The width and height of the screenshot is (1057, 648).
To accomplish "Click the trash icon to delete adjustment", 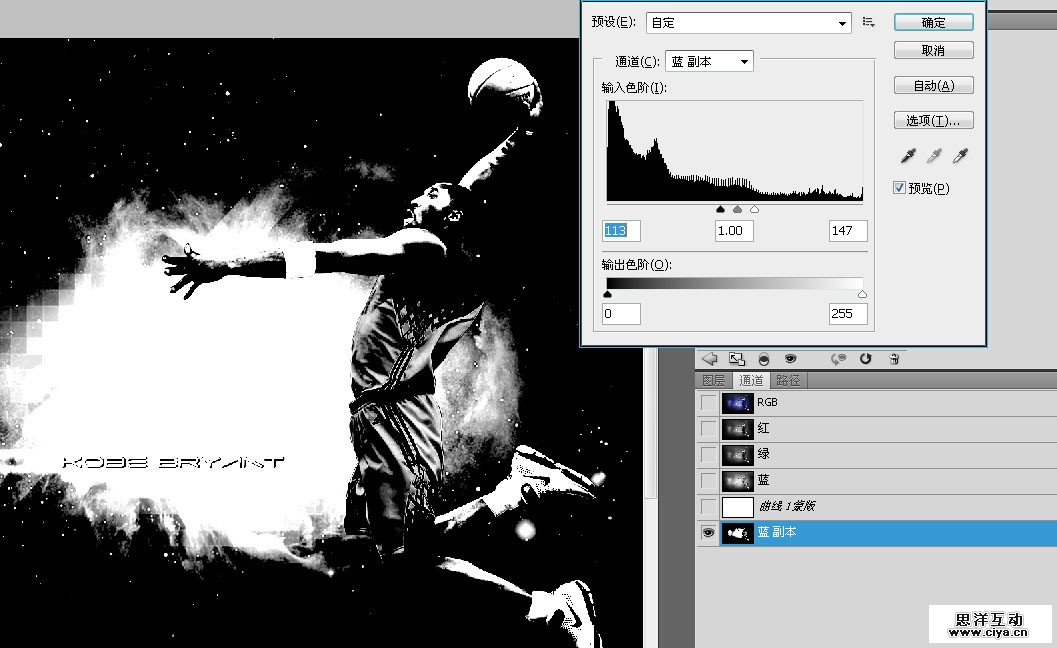I will click(x=894, y=358).
